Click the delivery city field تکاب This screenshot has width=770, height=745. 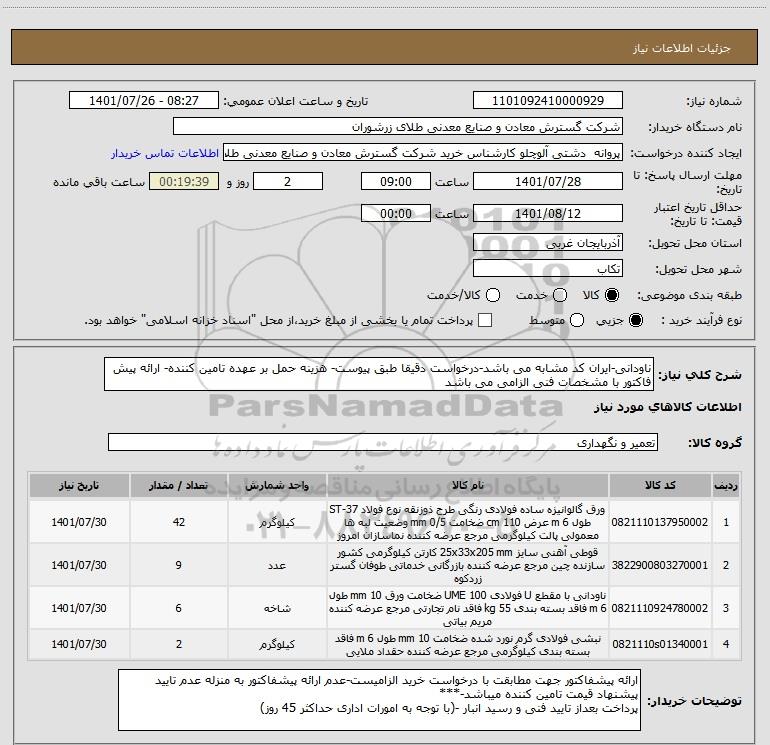click(x=548, y=269)
